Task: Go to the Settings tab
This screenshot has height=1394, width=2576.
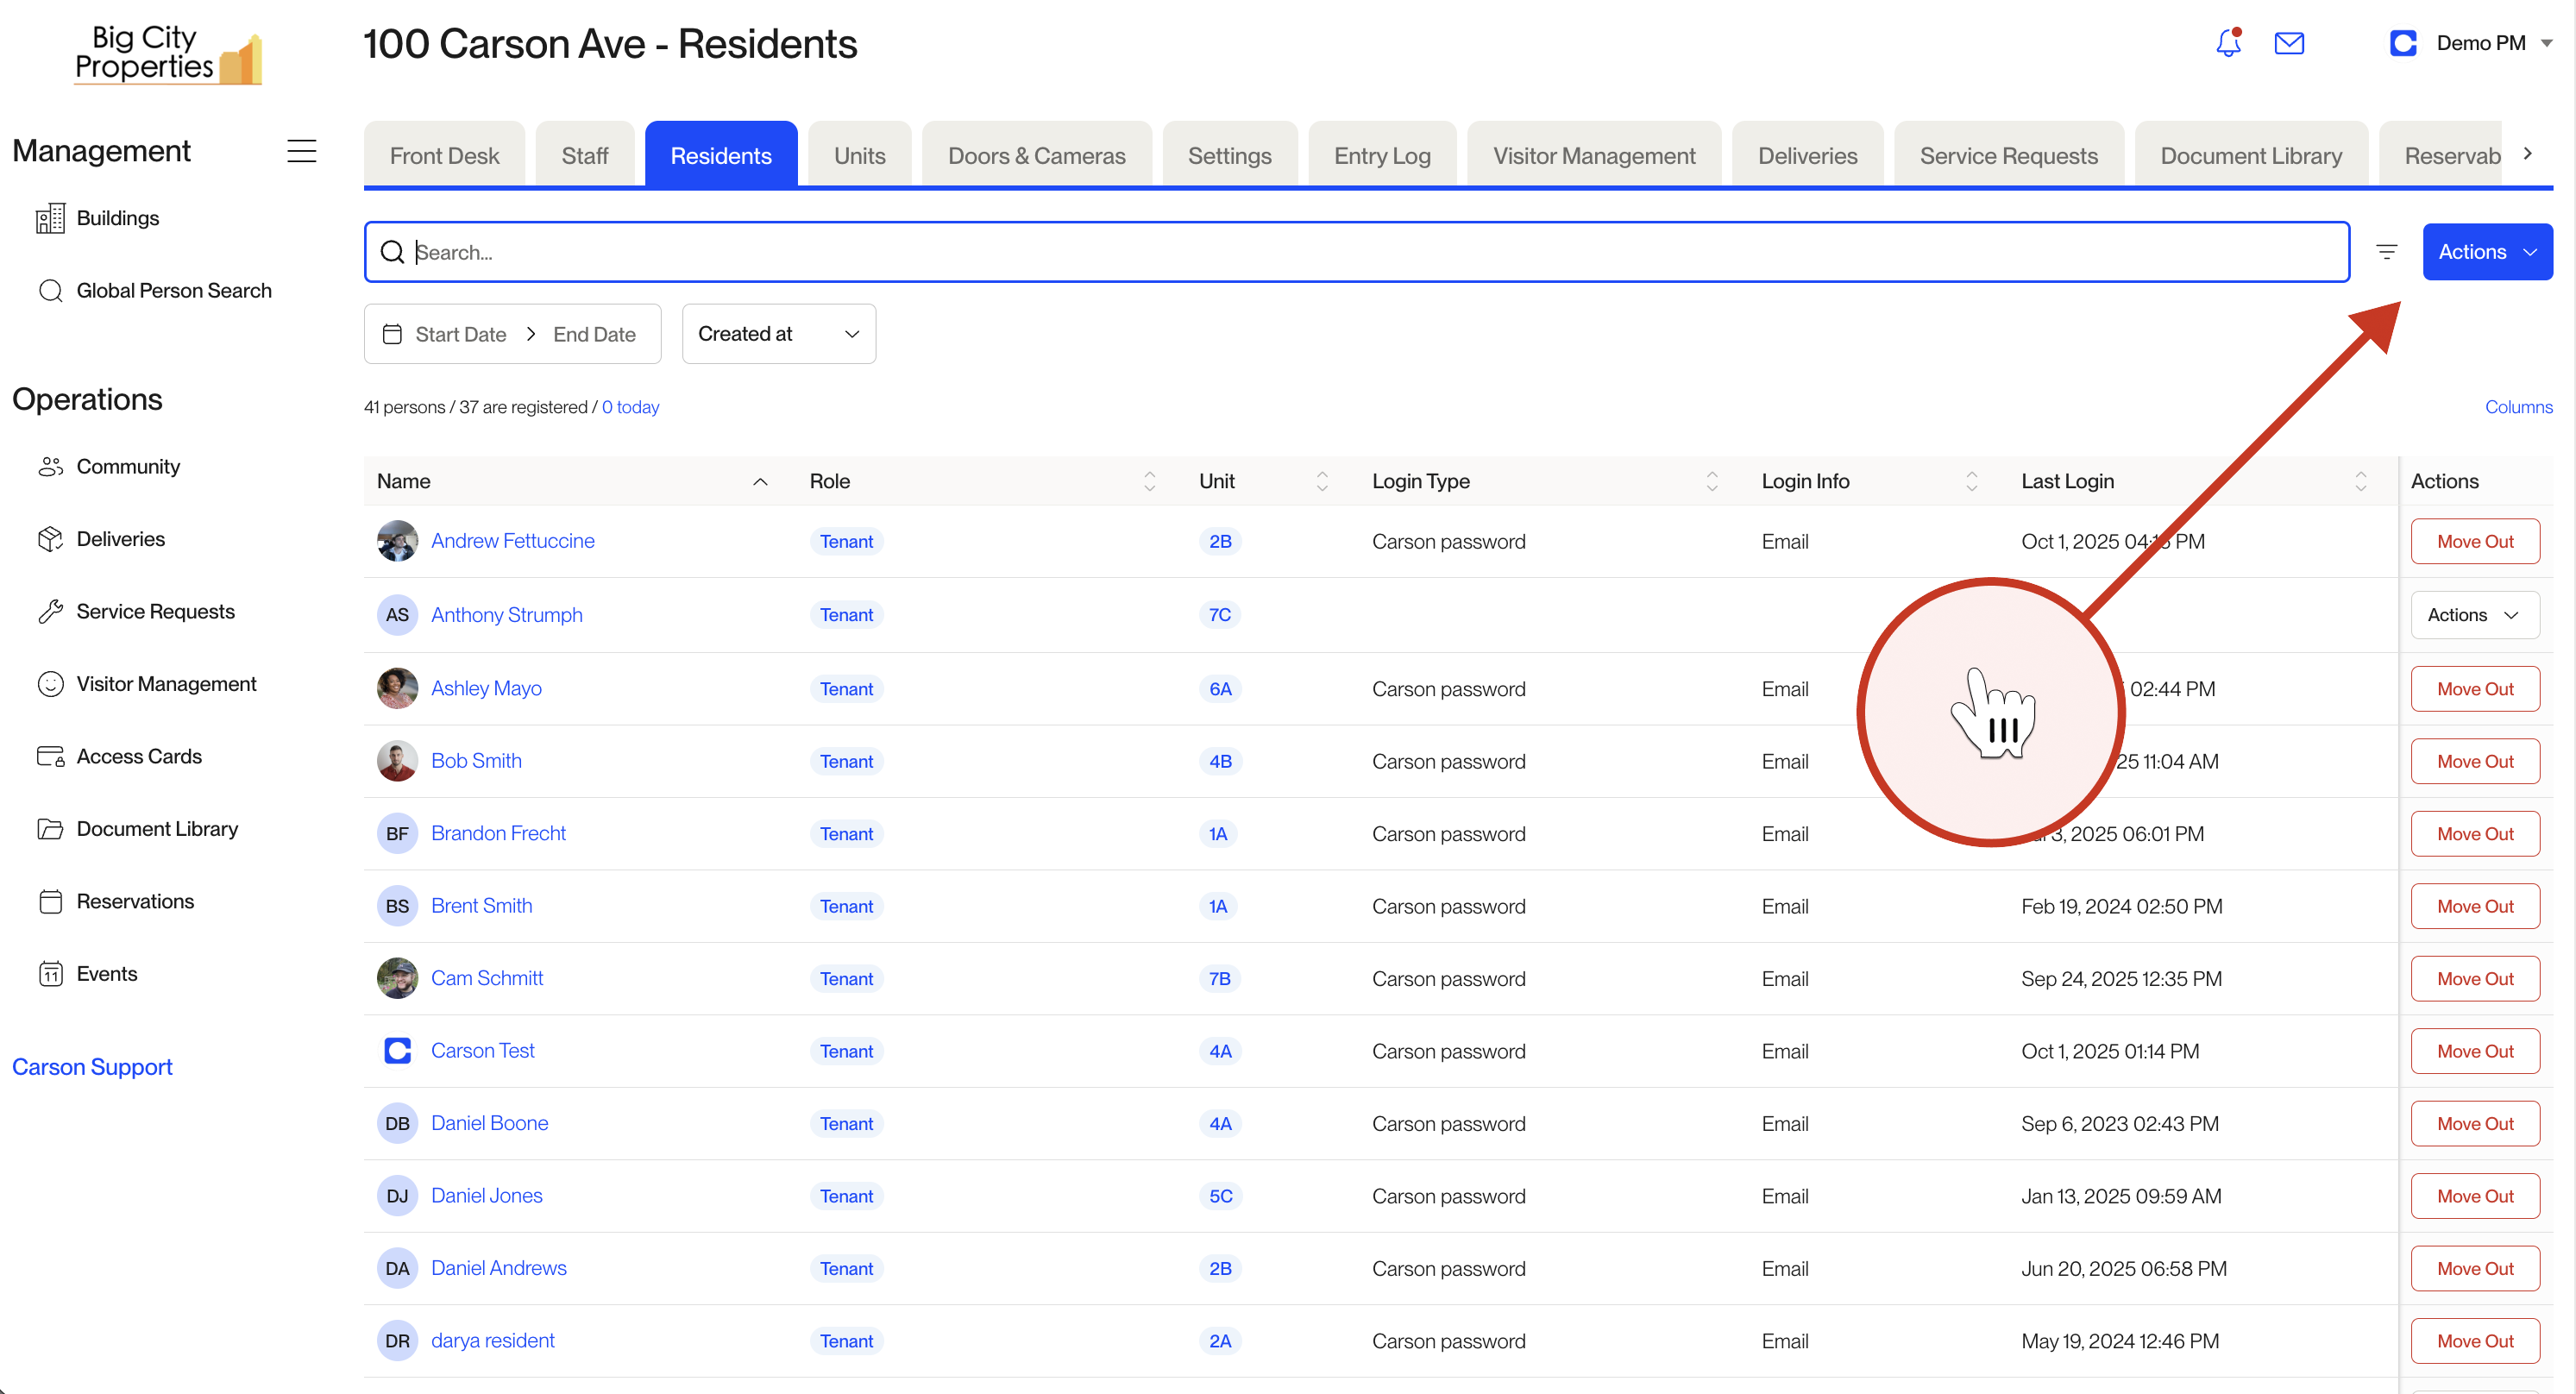Action: pyautogui.click(x=1229, y=156)
